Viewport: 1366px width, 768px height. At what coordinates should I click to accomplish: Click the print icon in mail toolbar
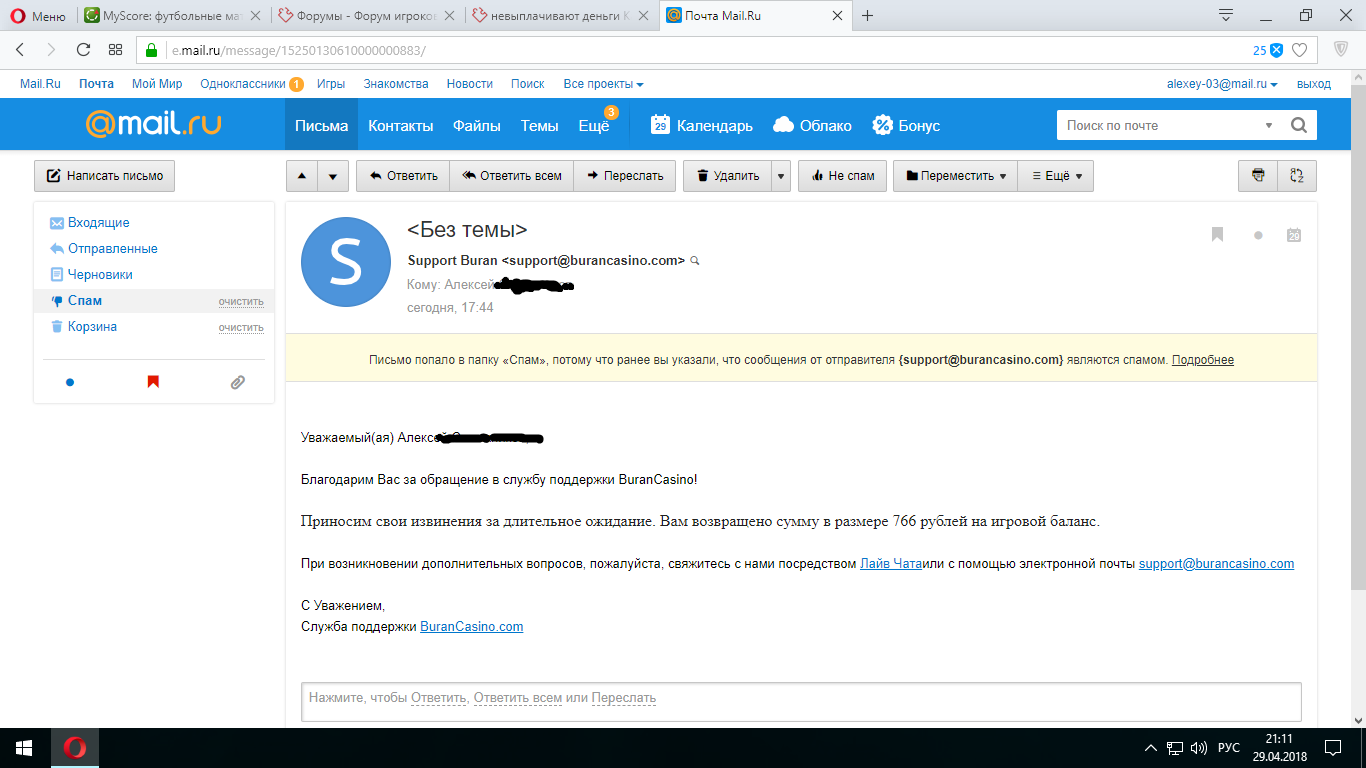pyautogui.click(x=1258, y=176)
